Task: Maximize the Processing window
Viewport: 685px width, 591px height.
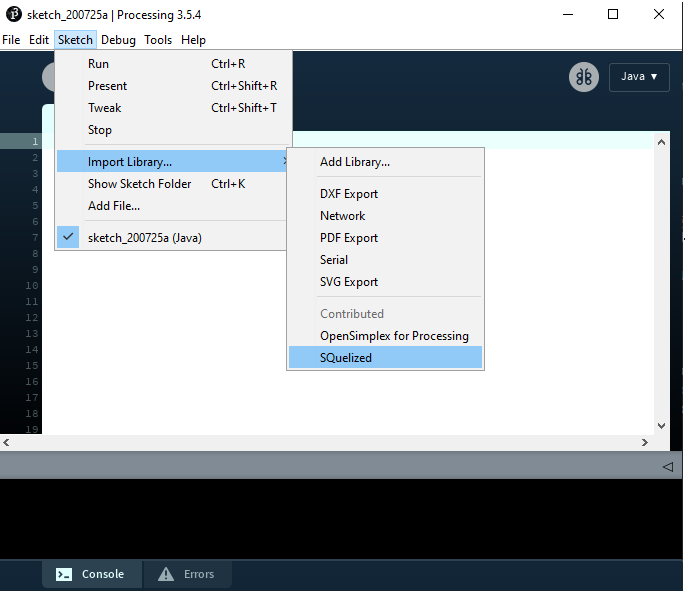Action: coord(613,14)
